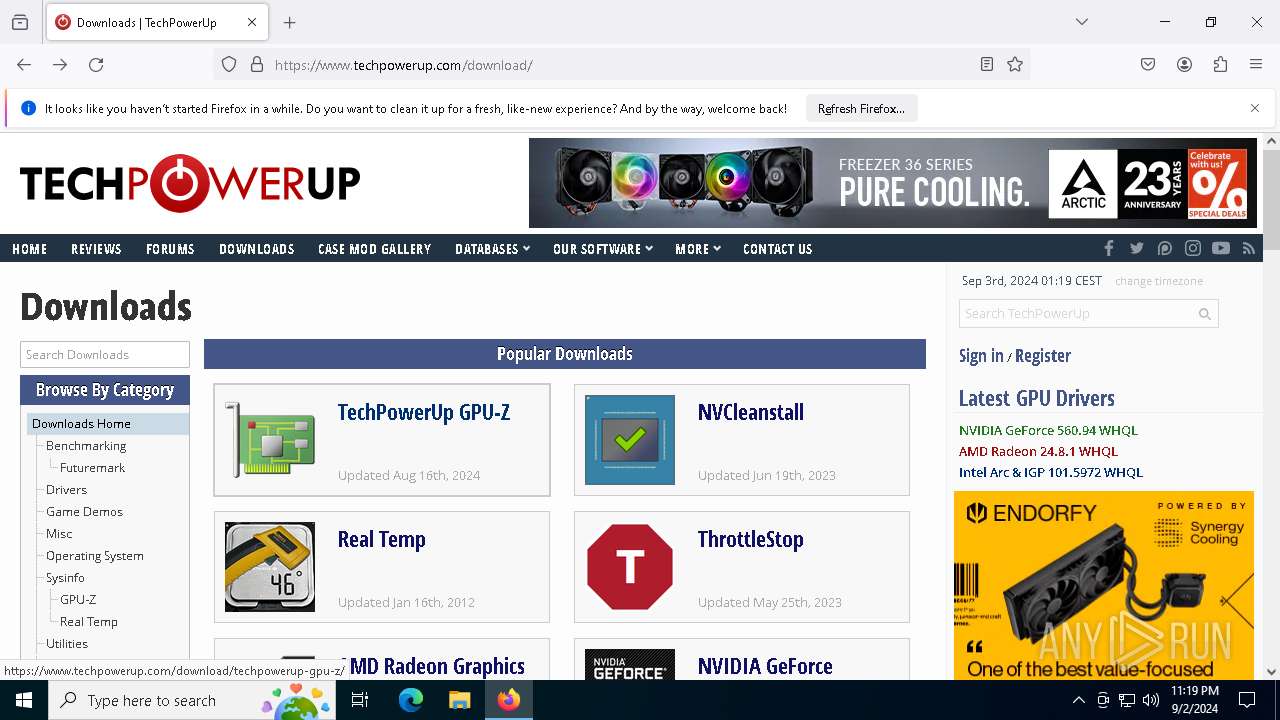Click the browser Back arrow
This screenshot has height=720, width=1280.
[24, 65]
